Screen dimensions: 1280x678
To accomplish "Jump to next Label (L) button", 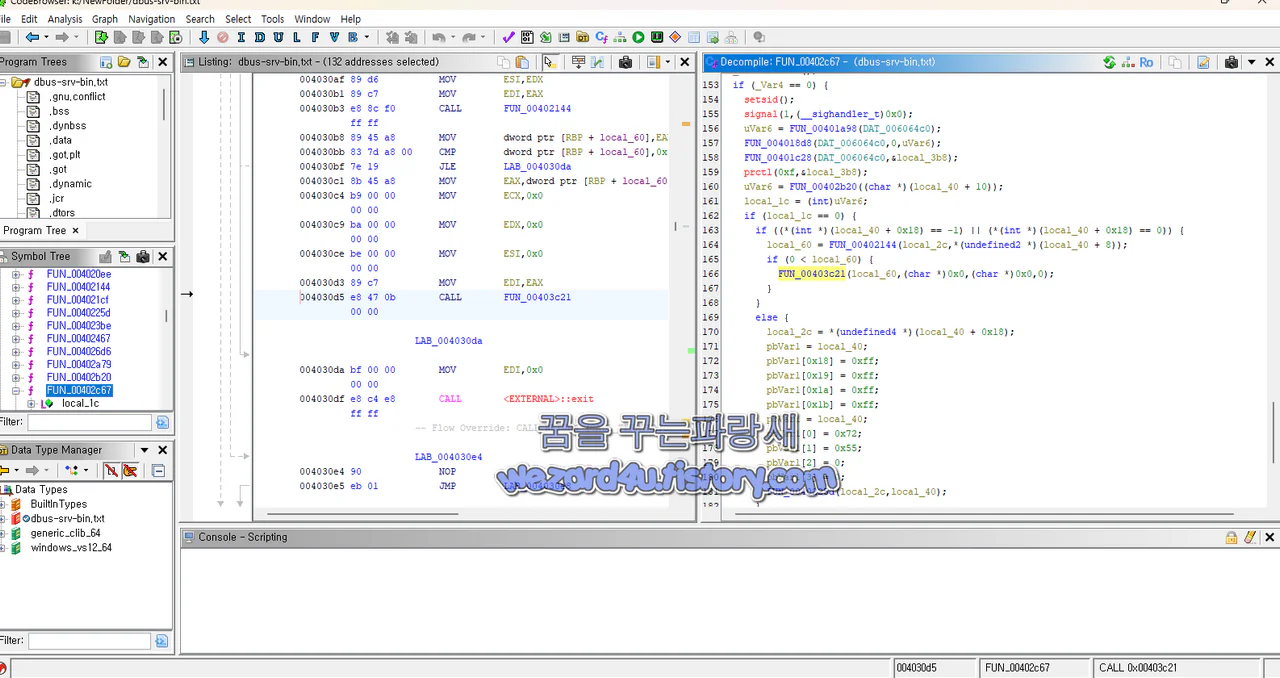I will tap(295, 37).
